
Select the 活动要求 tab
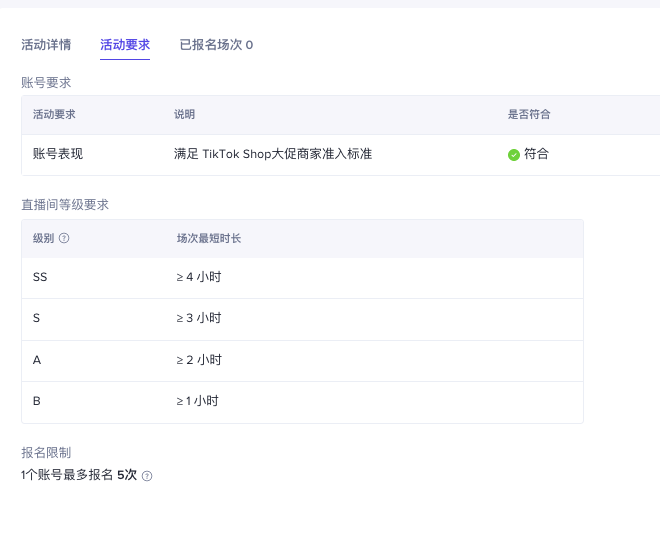[x=125, y=45]
